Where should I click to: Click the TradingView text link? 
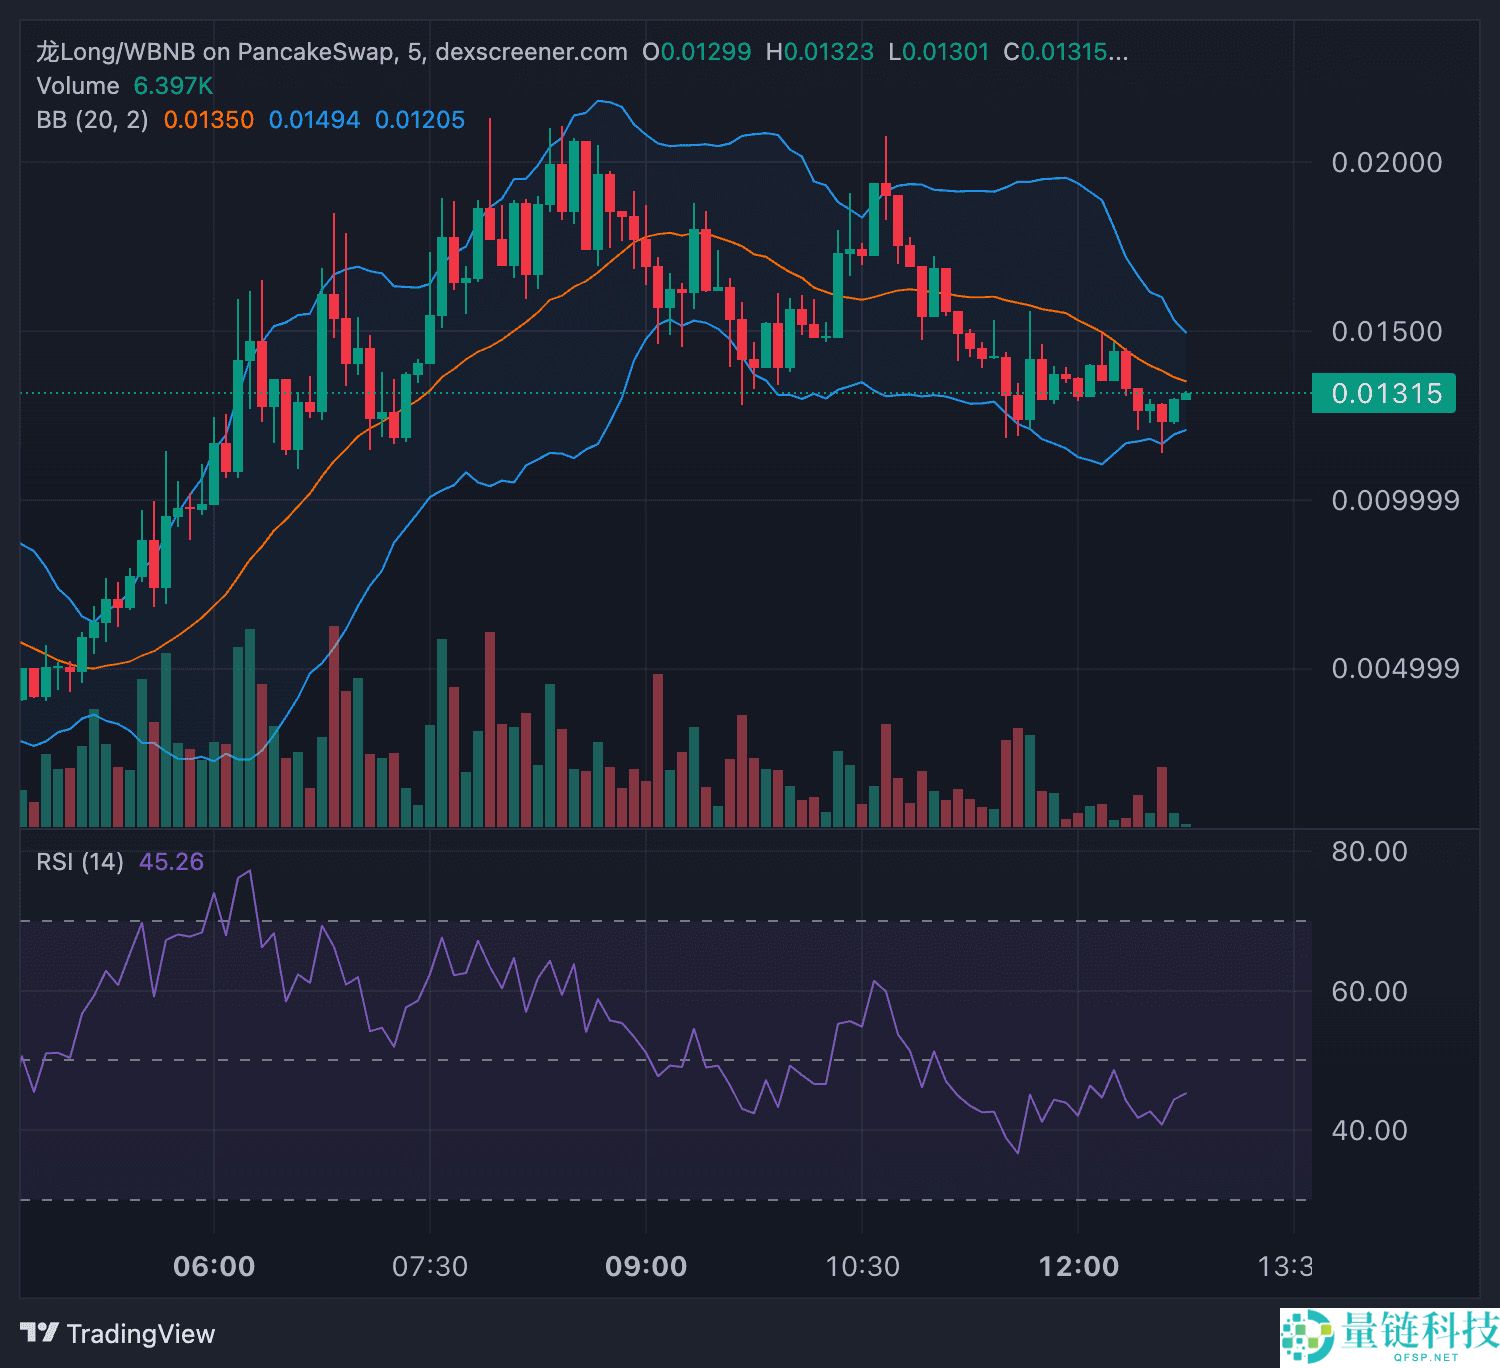140,1334
